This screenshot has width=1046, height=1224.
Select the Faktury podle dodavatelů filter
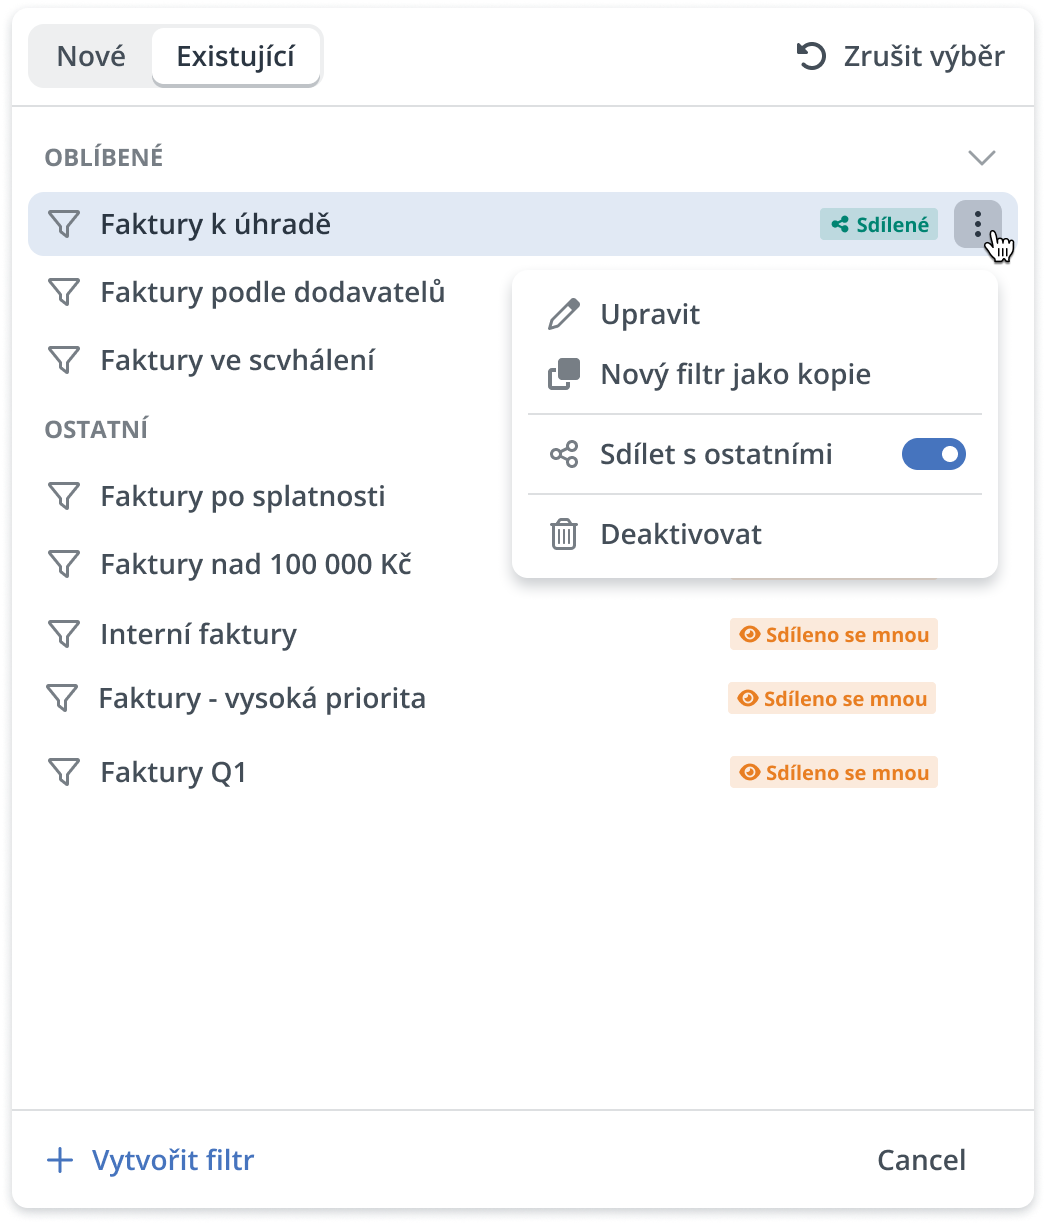point(272,292)
